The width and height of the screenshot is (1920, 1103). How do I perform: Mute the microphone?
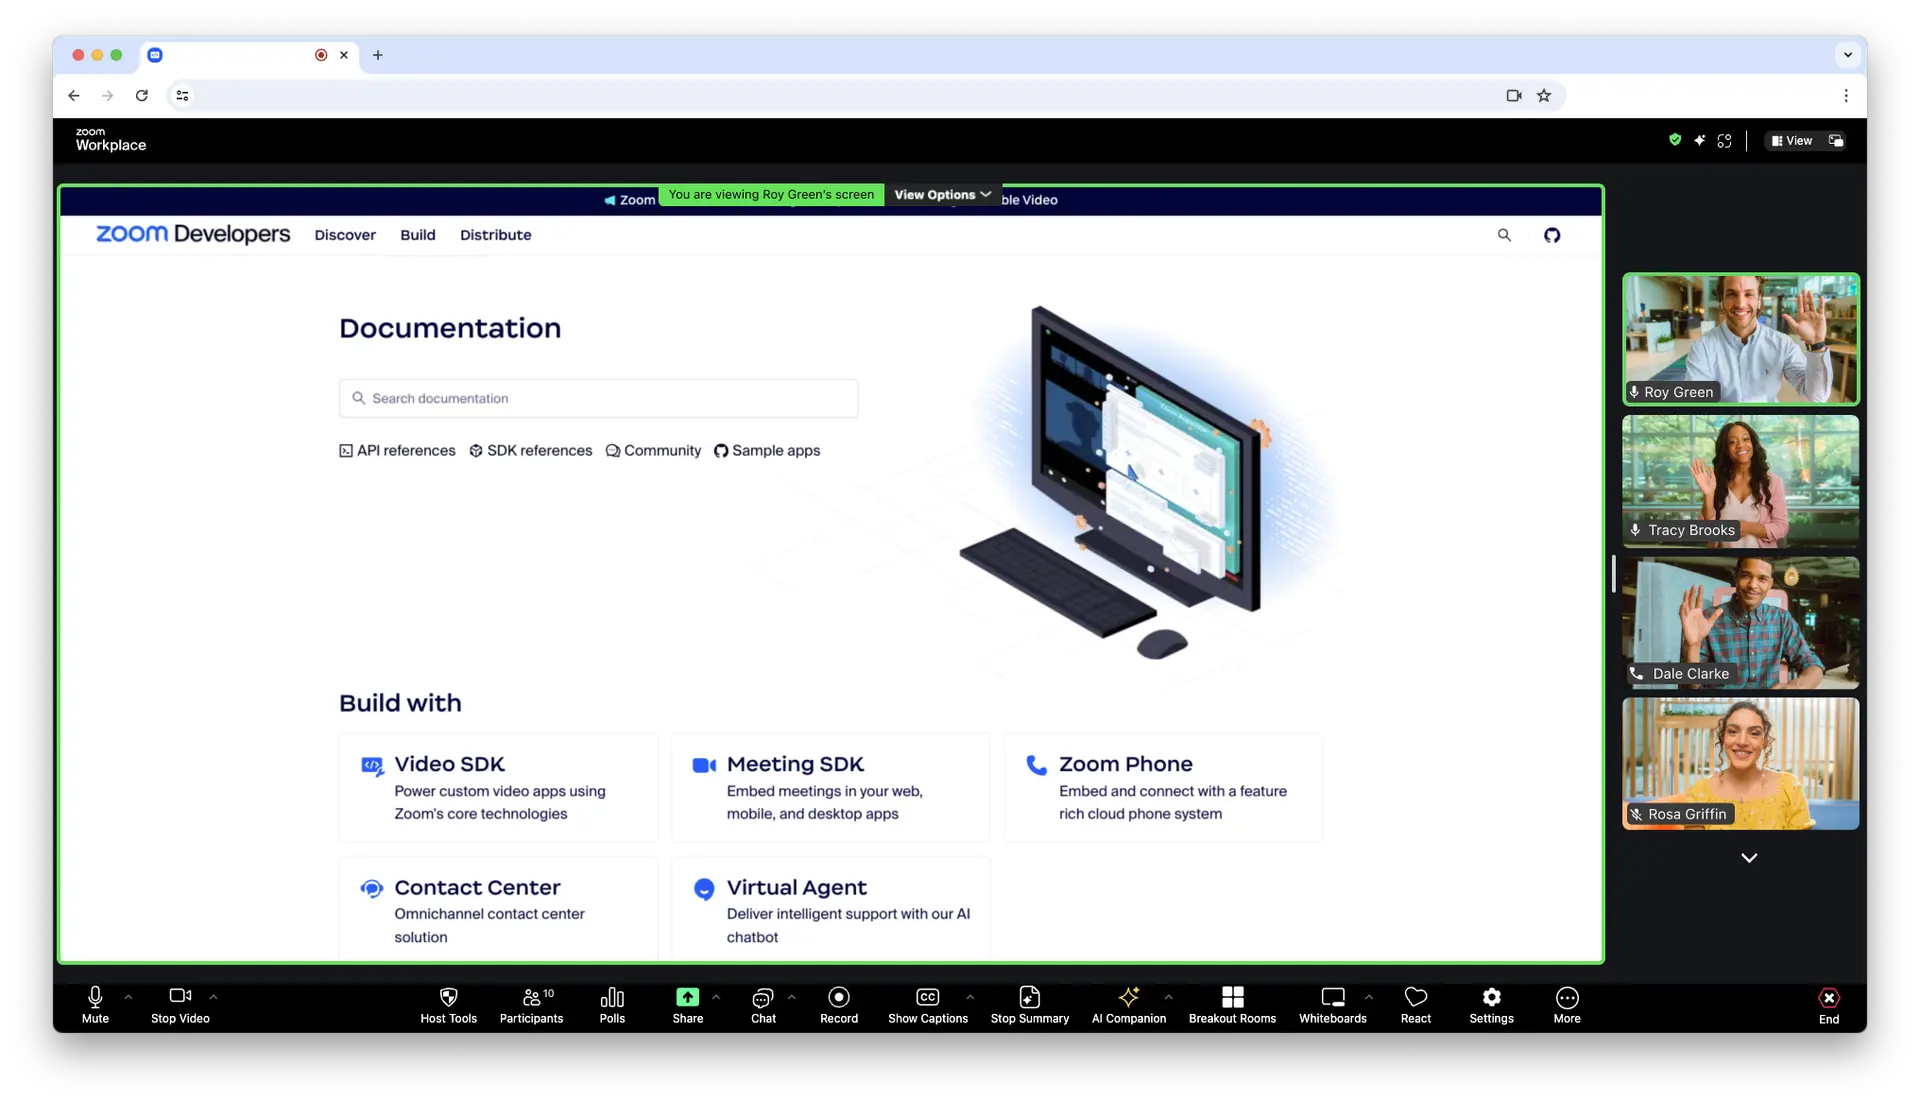tap(95, 997)
